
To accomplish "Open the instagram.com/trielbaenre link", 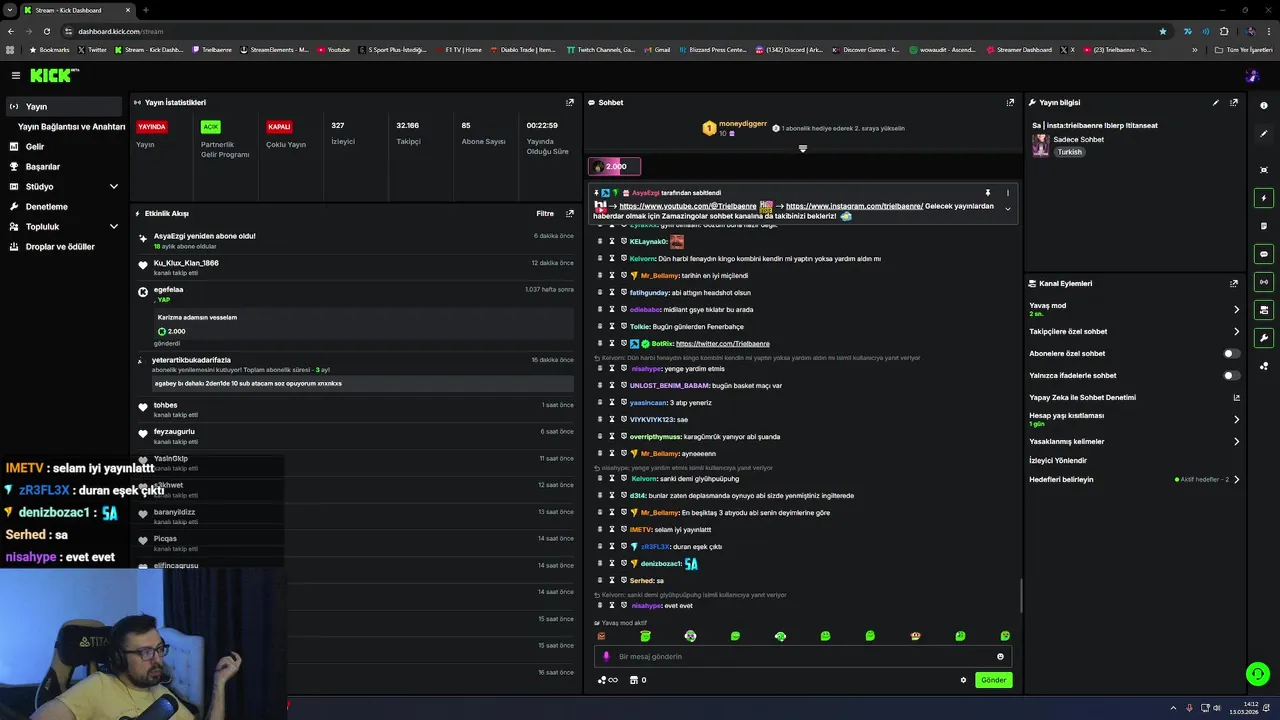I will coord(854,206).
